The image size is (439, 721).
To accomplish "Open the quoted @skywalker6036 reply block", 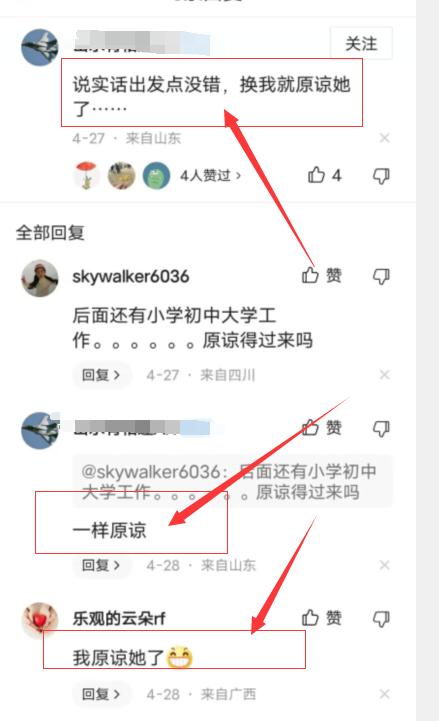I will point(232,481).
